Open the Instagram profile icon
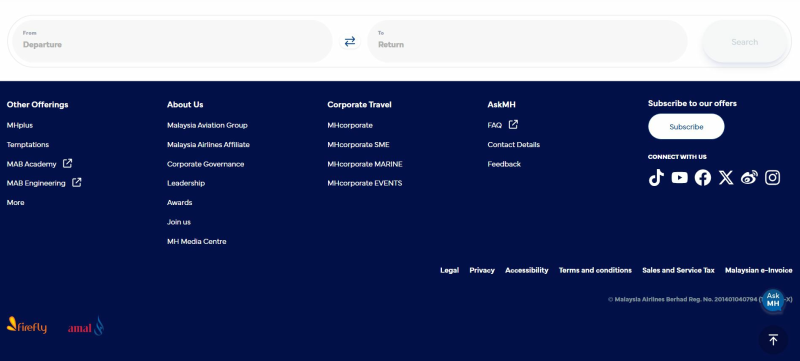Screen dimensions: 800x361 pos(772,177)
